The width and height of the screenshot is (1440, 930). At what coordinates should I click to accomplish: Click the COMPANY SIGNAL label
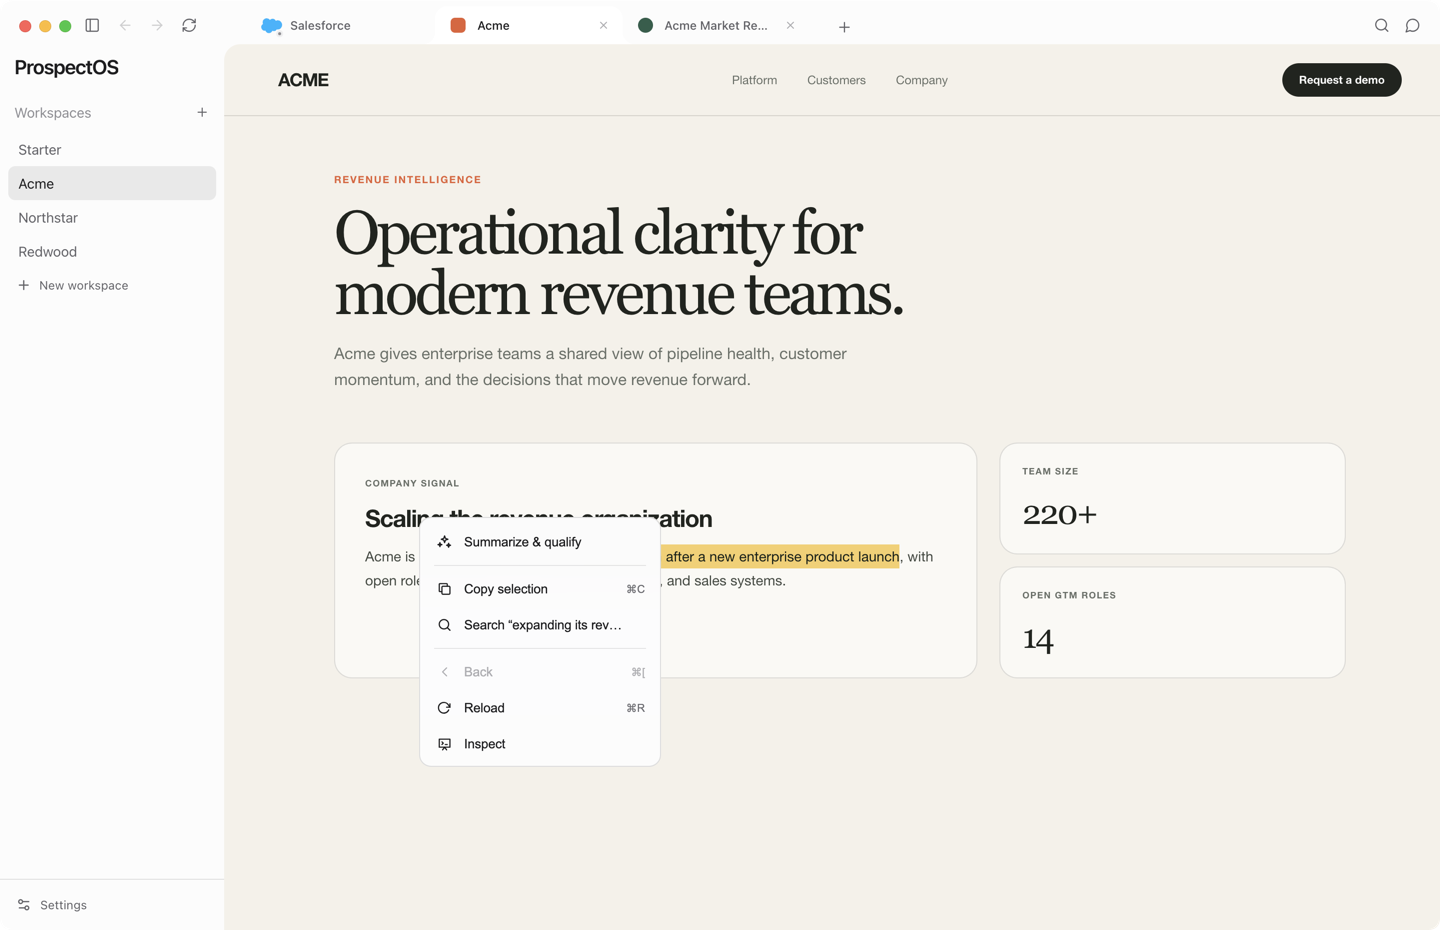point(412,483)
